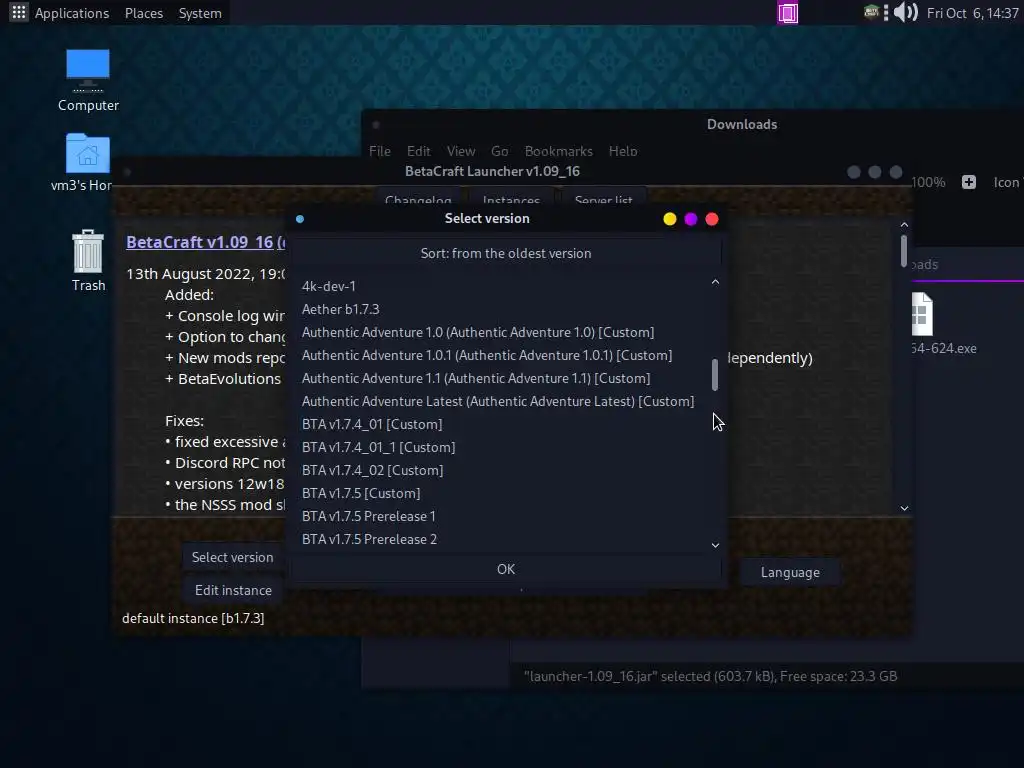Open the File menu in Downloads window
The height and width of the screenshot is (768, 1024).
pyautogui.click(x=379, y=151)
